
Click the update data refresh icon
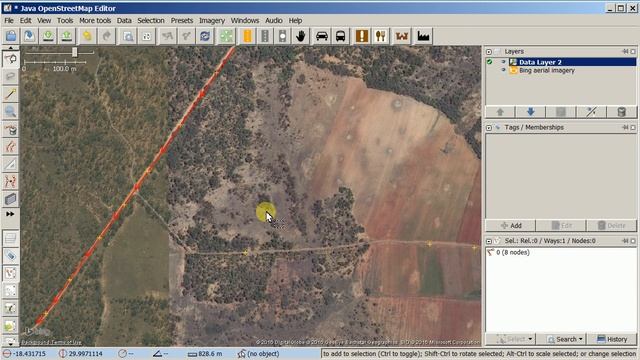coord(205,36)
